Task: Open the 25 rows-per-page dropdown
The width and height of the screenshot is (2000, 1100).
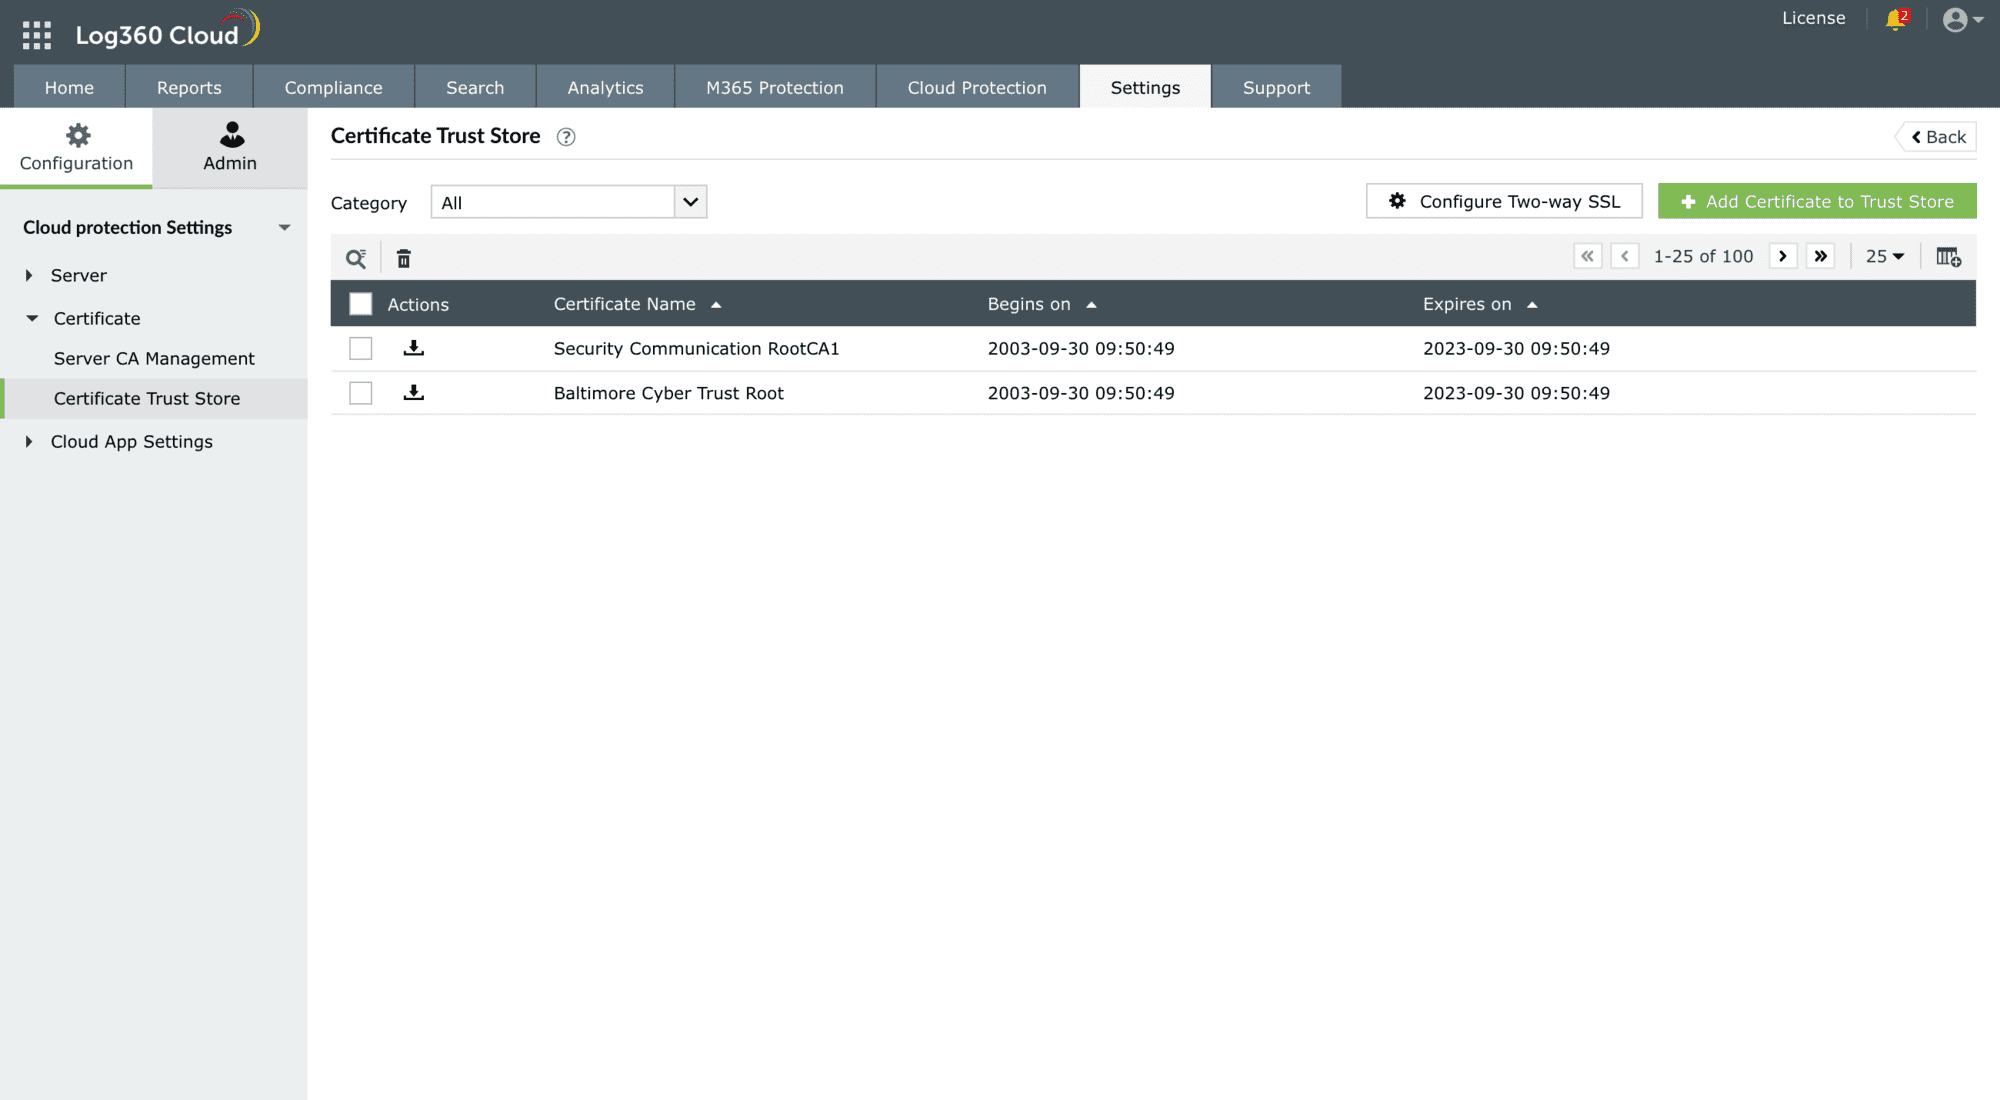Action: 1885,257
